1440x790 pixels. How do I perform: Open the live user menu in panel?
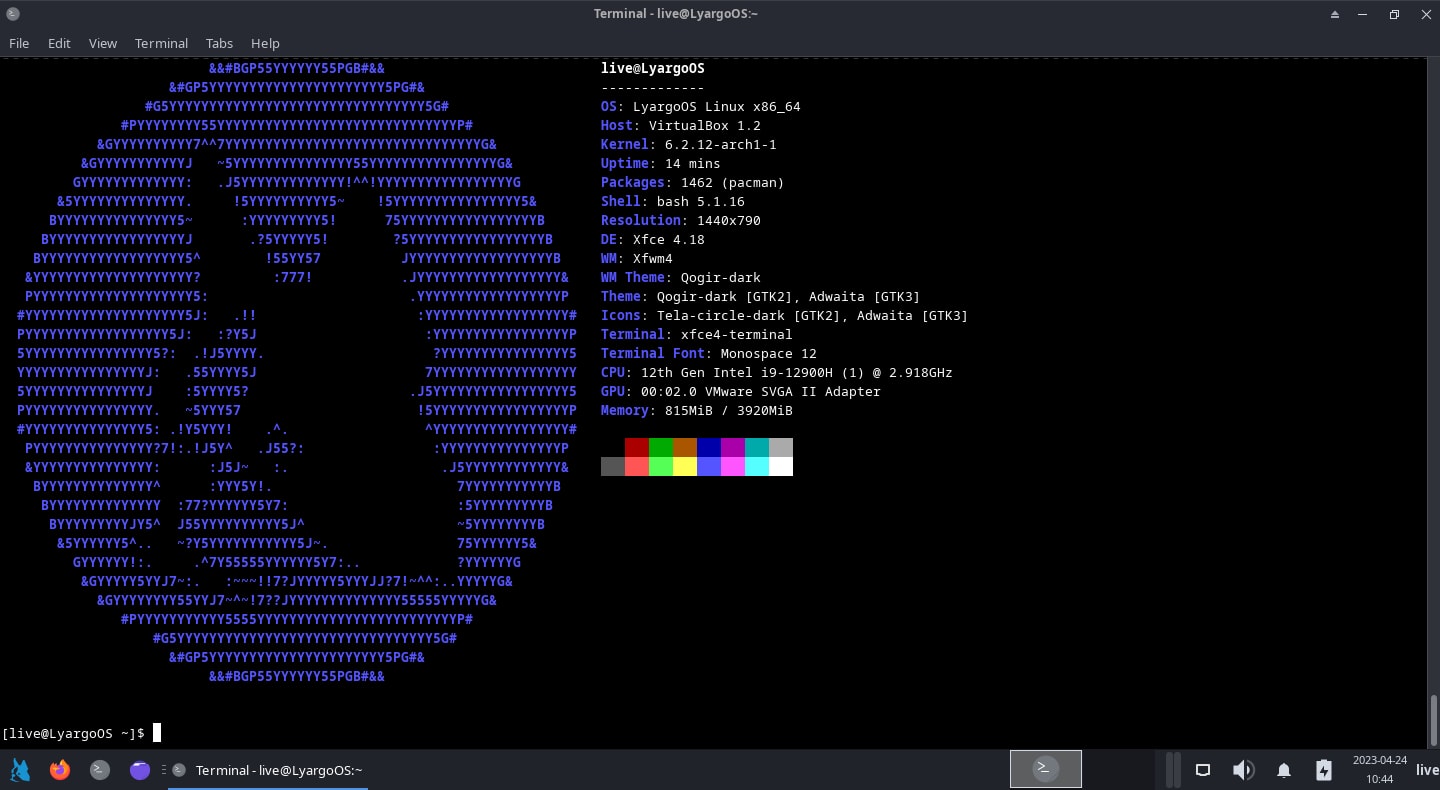(1427, 770)
